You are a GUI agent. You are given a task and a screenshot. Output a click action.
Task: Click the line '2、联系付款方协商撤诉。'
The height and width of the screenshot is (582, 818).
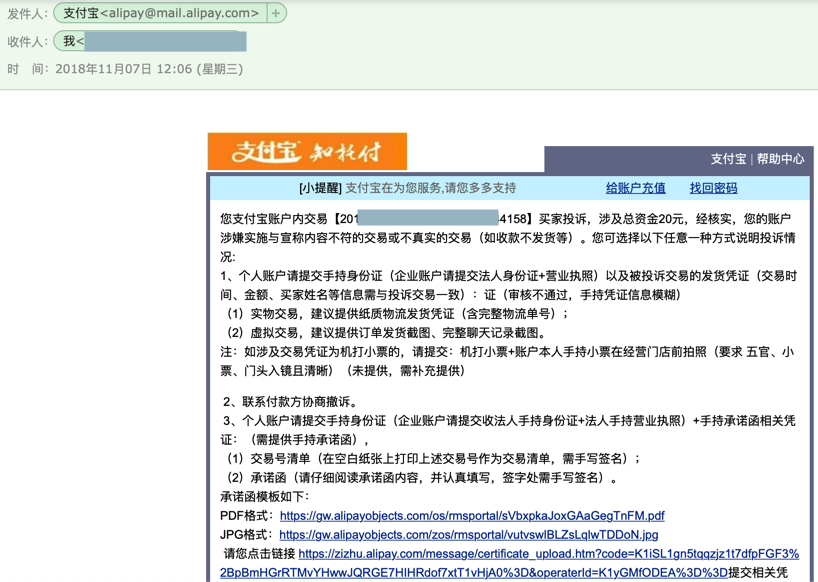(291, 402)
